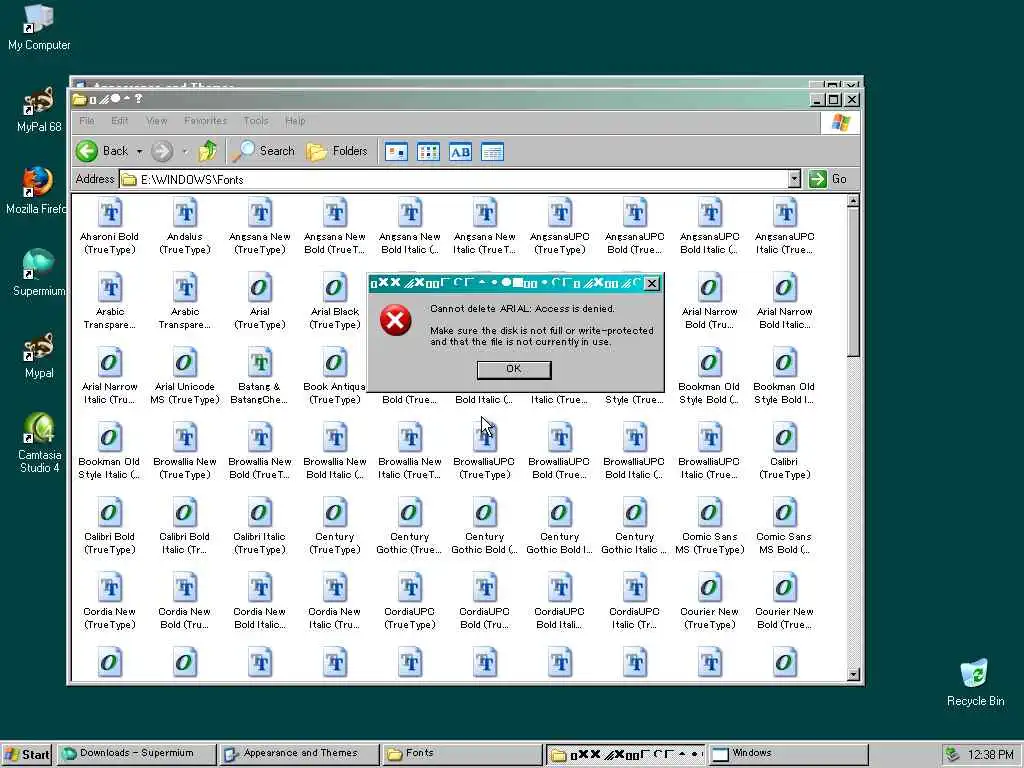The width and height of the screenshot is (1024, 768).
Task: Select the Cordia New (TrueType) font icon
Action: pos(110,601)
